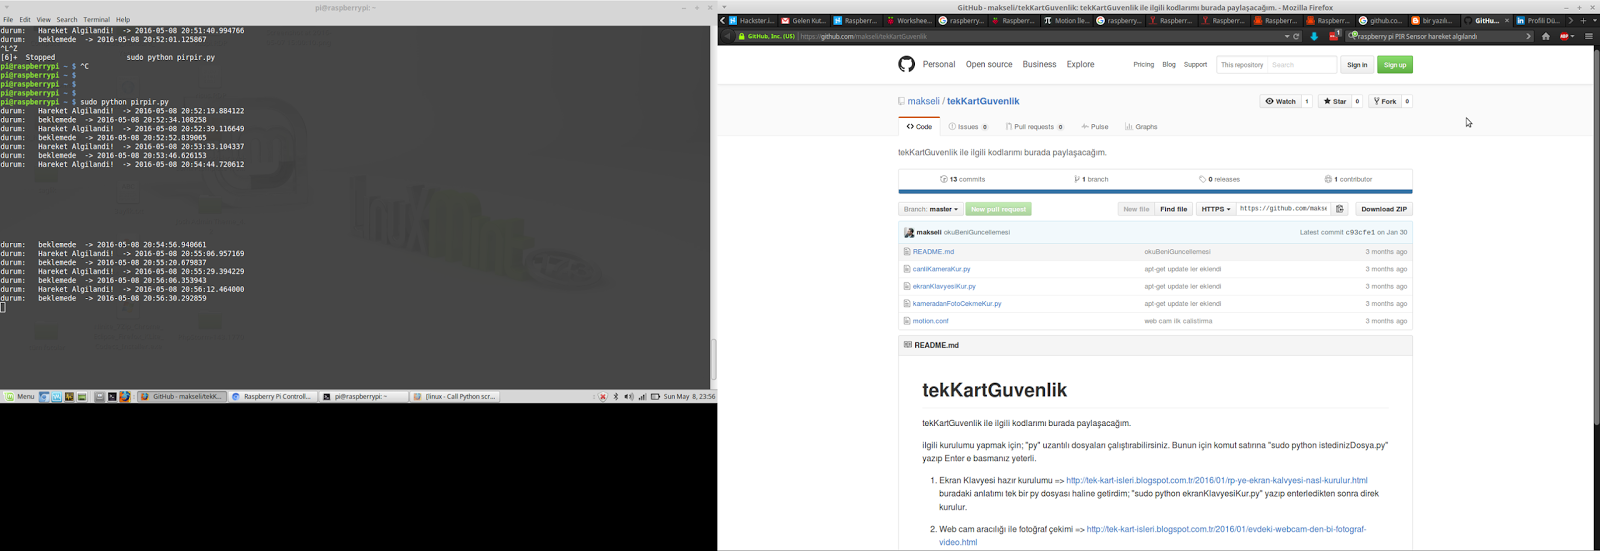Open terminal Edit menu
Image resolution: width=1600 pixels, height=551 pixels.
click(25, 20)
